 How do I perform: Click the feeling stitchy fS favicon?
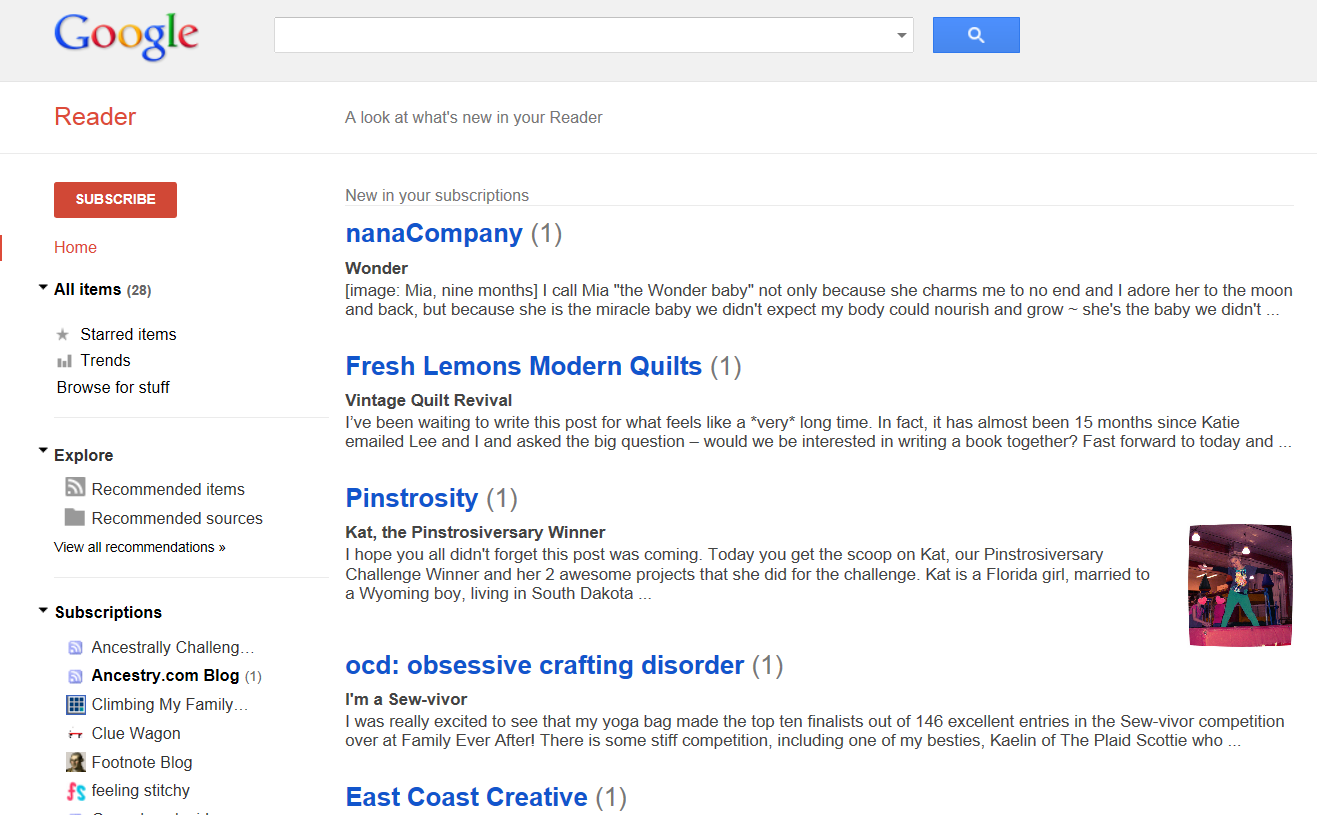tap(75, 790)
